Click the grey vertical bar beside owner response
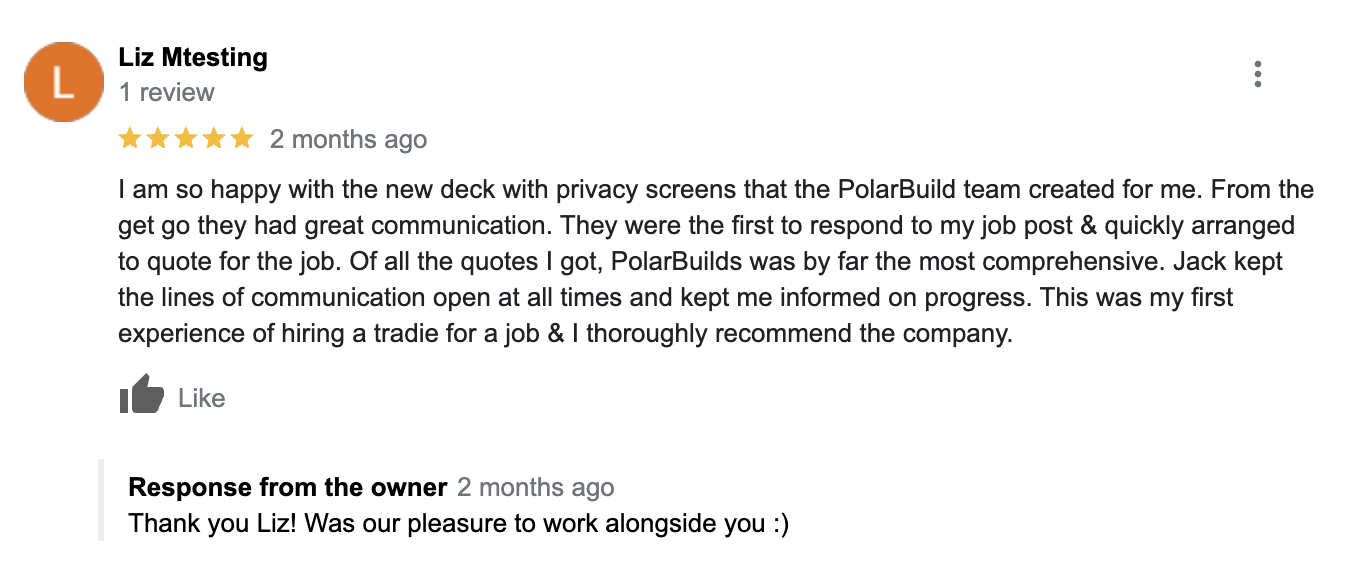1354x578 pixels. [x=101, y=500]
